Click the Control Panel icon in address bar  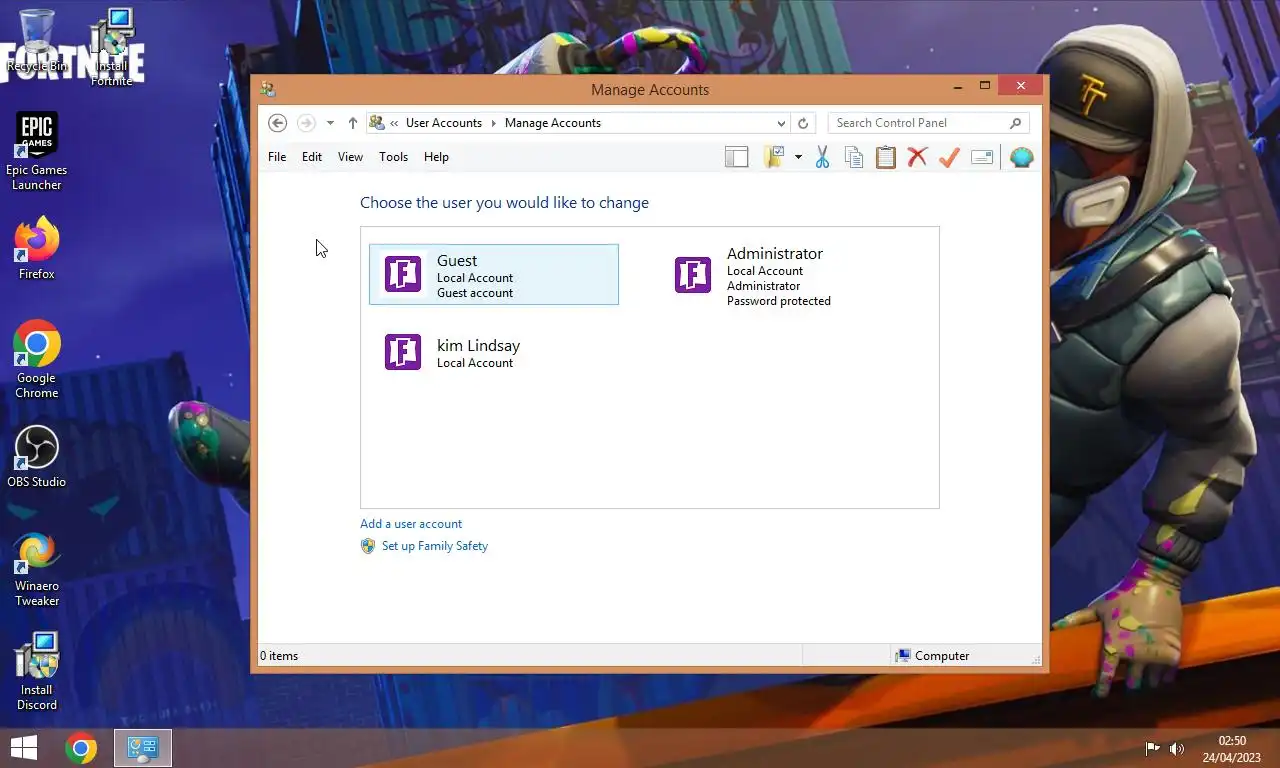[377, 123]
